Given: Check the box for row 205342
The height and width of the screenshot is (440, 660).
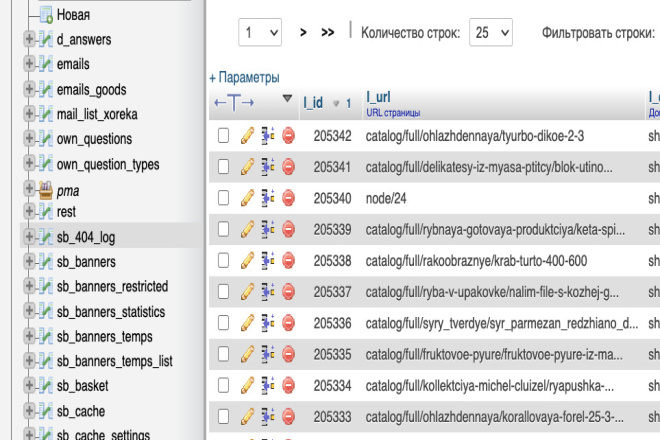Looking at the screenshot, I should click(x=224, y=136).
